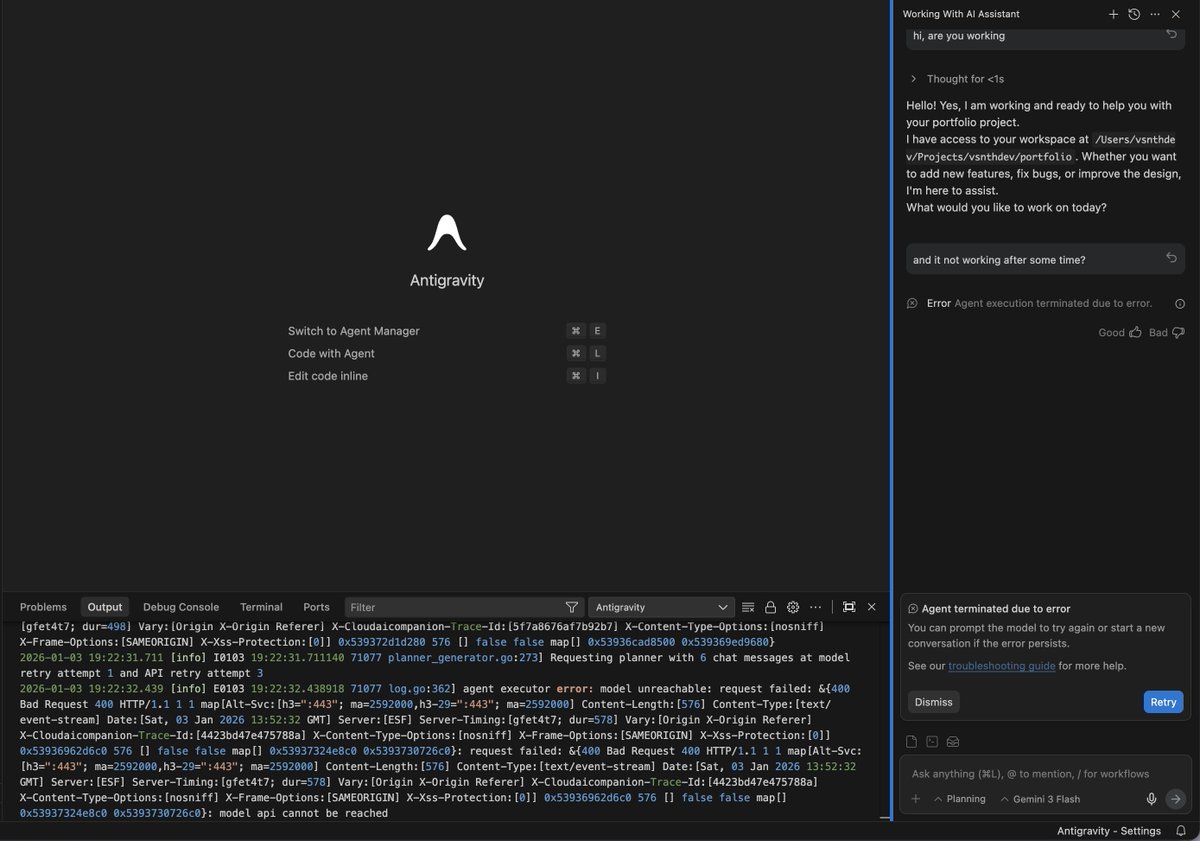Undo the 'hi, are you working' message
1200x841 pixels.
click(x=1171, y=34)
